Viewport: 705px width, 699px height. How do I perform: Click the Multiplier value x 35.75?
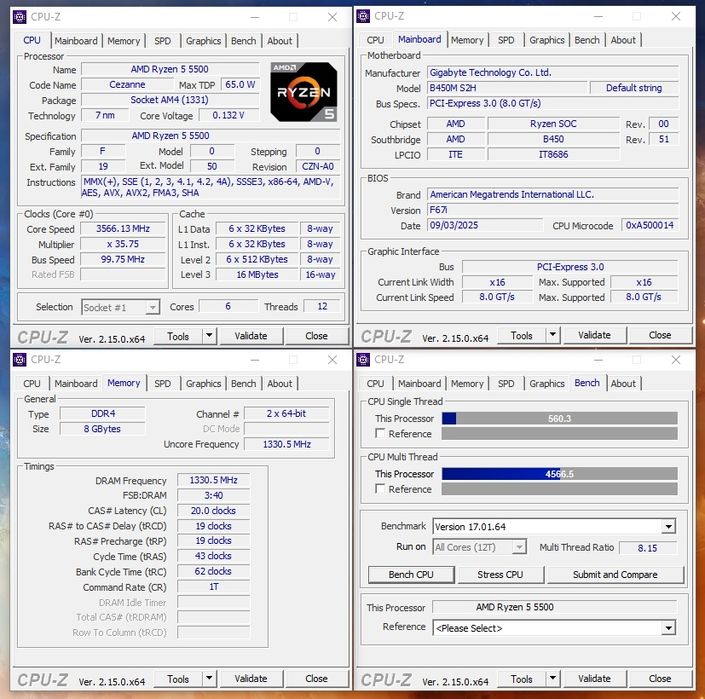pyautogui.click(x=123, y=244)
